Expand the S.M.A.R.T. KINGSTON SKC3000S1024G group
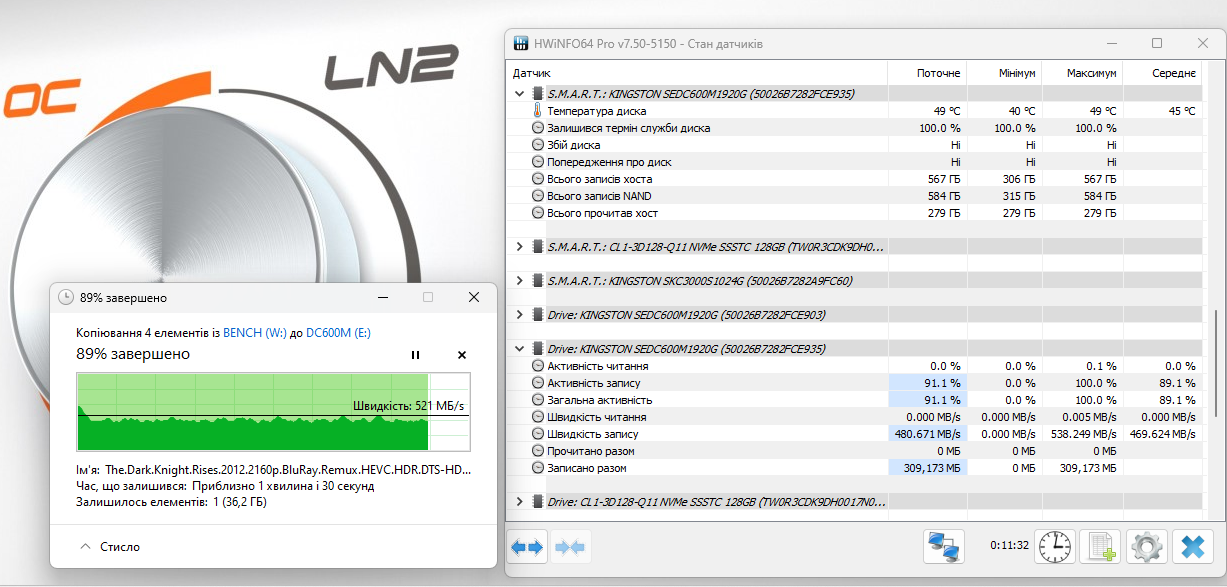 (519, 281)
